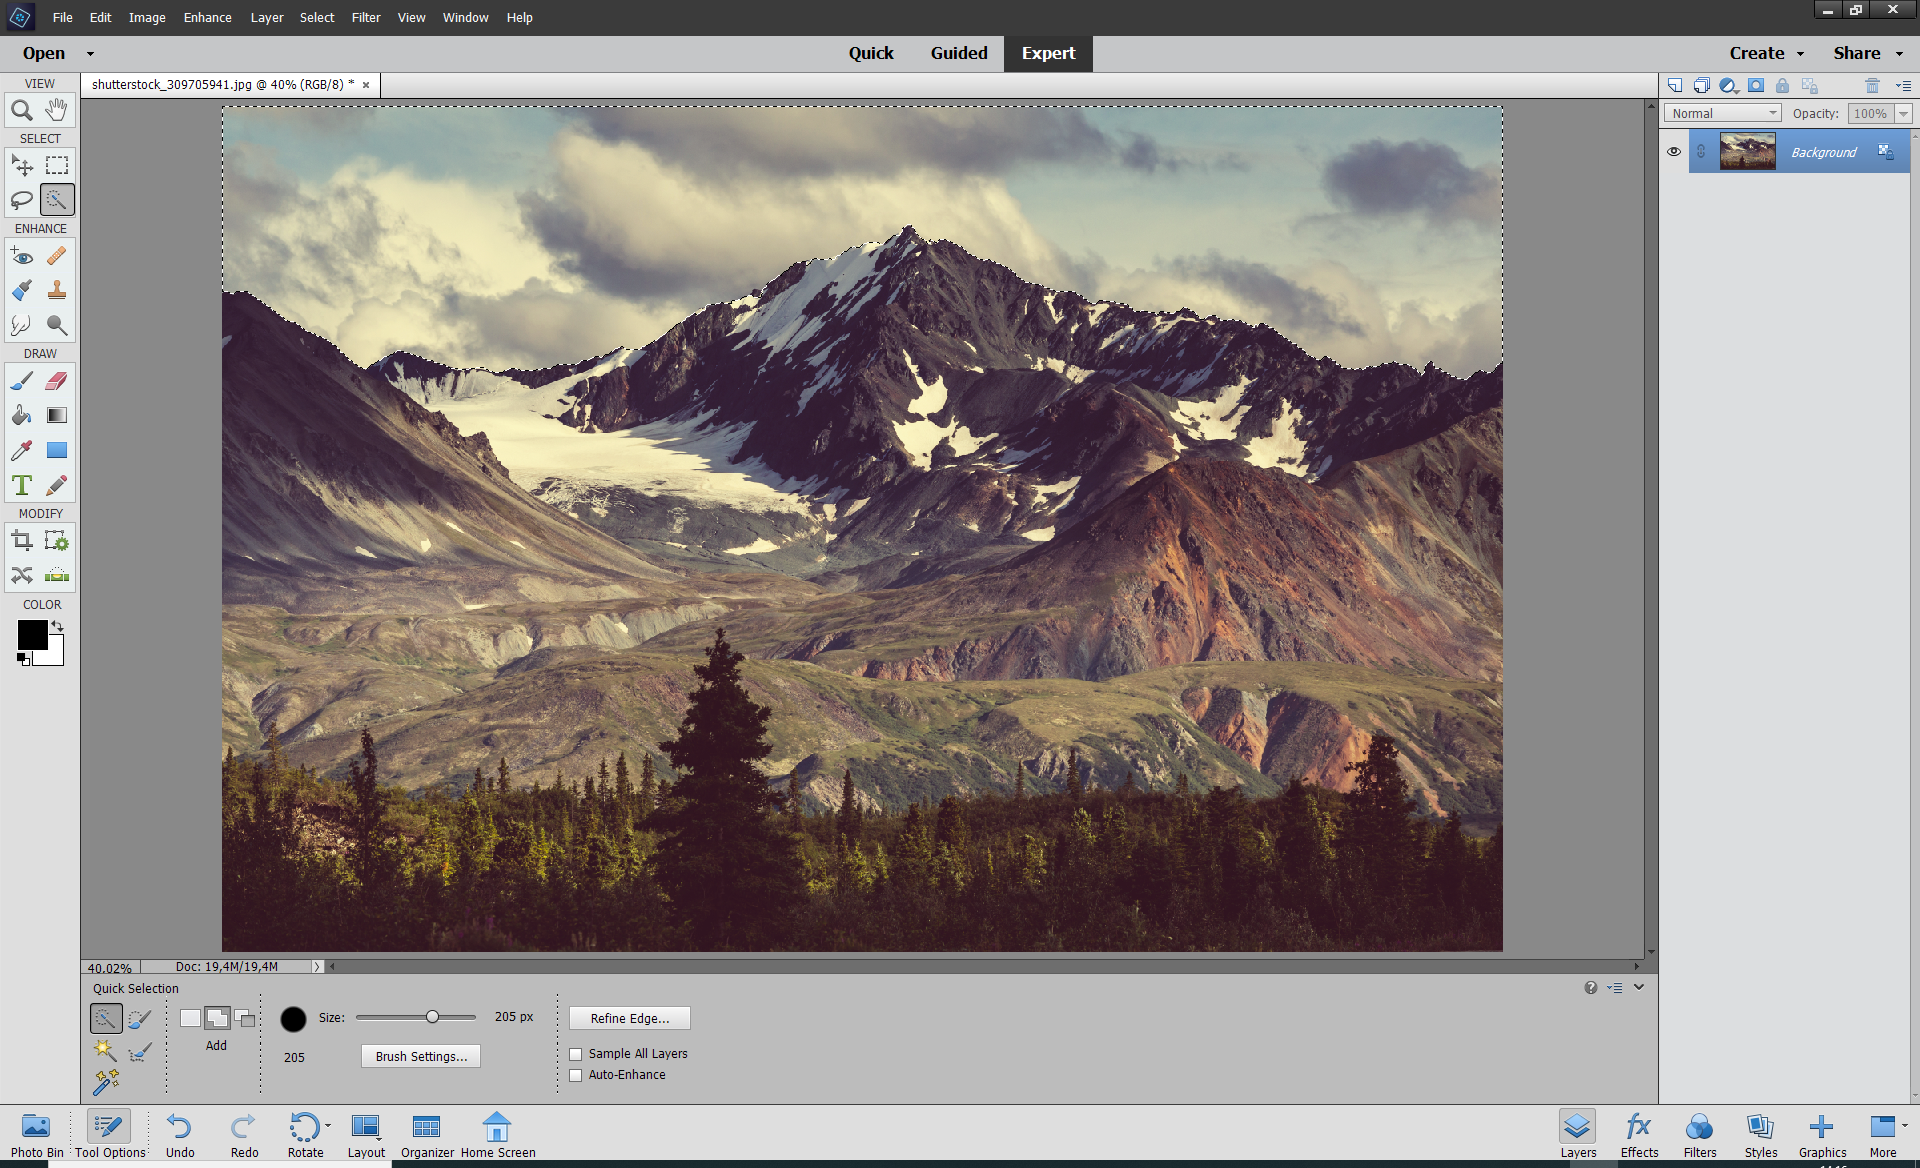Select the Clone Stamp tool
Viewport: 1920px width, 1168px height.
coord(57,290)
